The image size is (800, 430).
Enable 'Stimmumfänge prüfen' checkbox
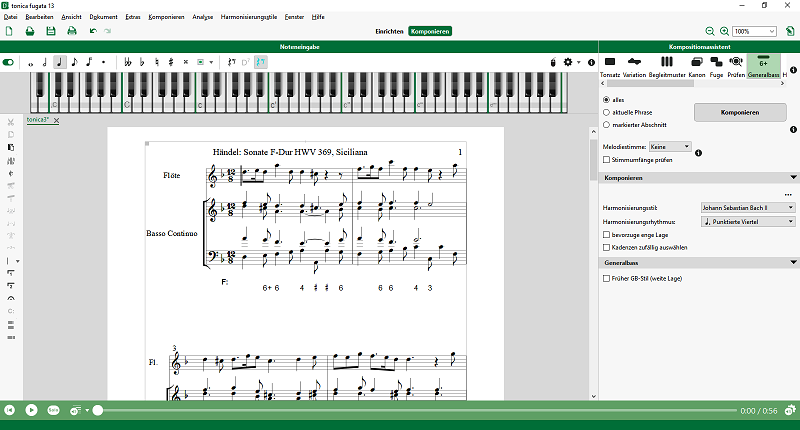pos(606,160)
